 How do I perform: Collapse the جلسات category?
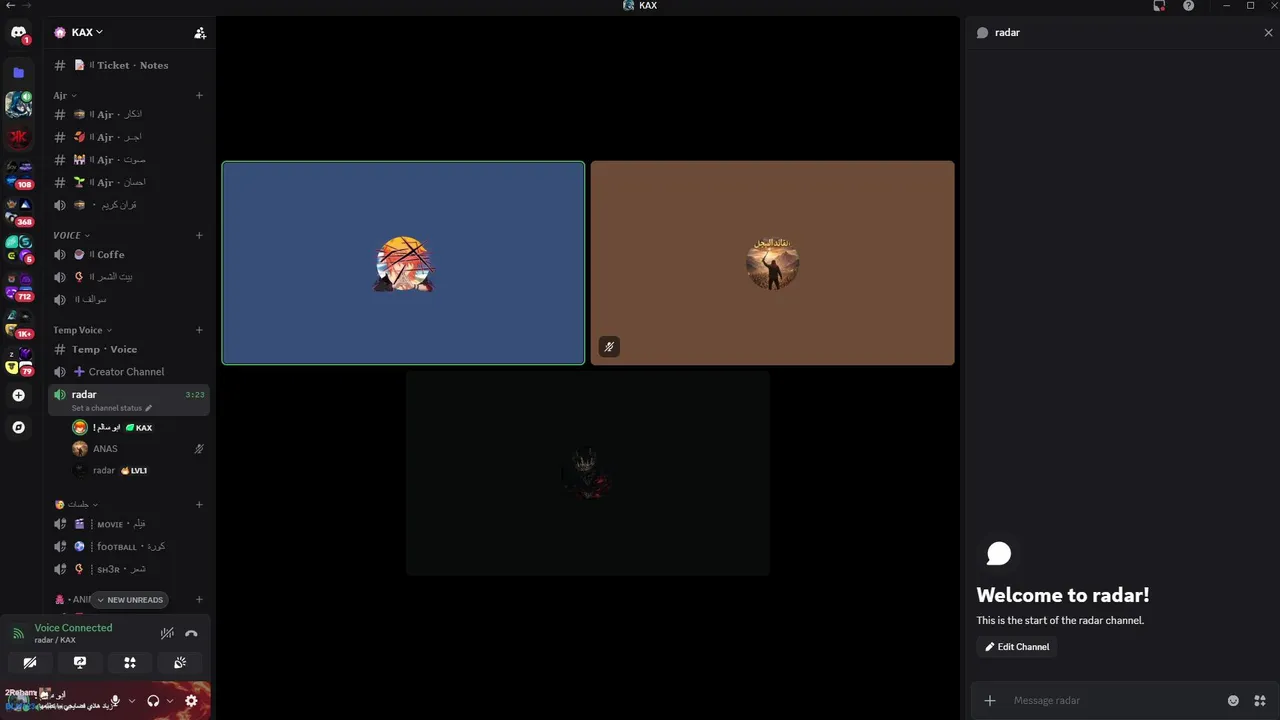77,504
